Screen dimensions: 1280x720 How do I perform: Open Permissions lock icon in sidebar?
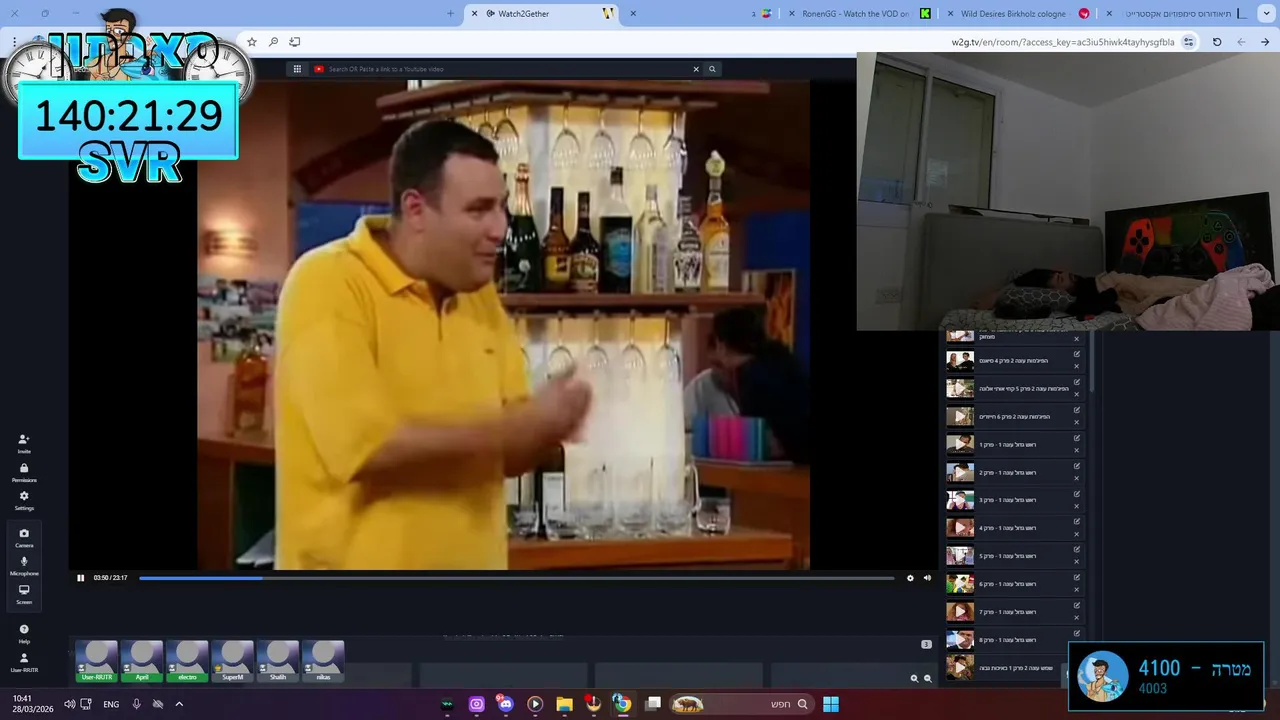pyautogui.click(x=24, y=472)
